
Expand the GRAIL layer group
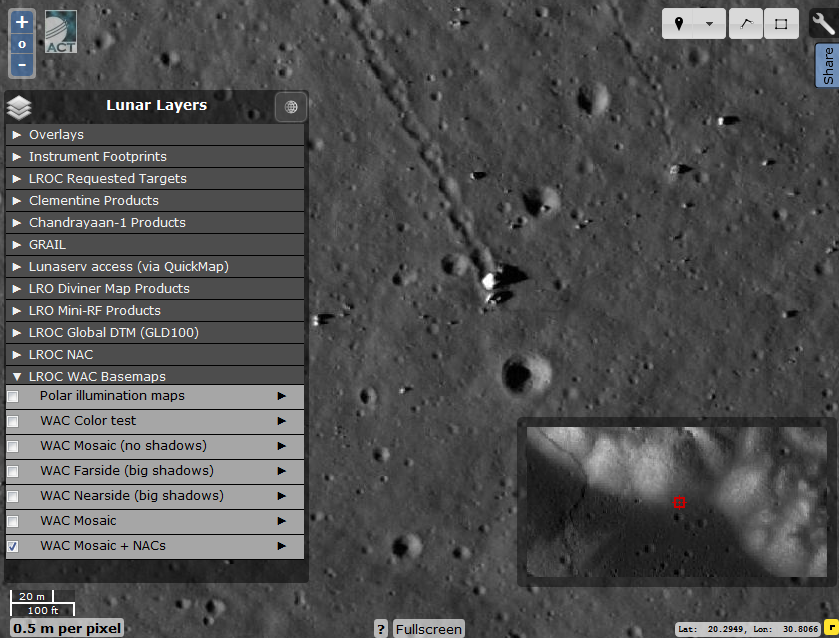(x=155, y=244)
